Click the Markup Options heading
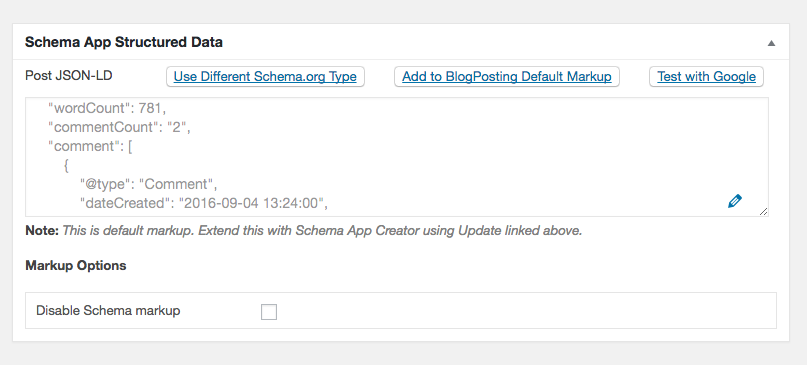The width and height of the screenshot is (807, 365). (x=76, y=266)
